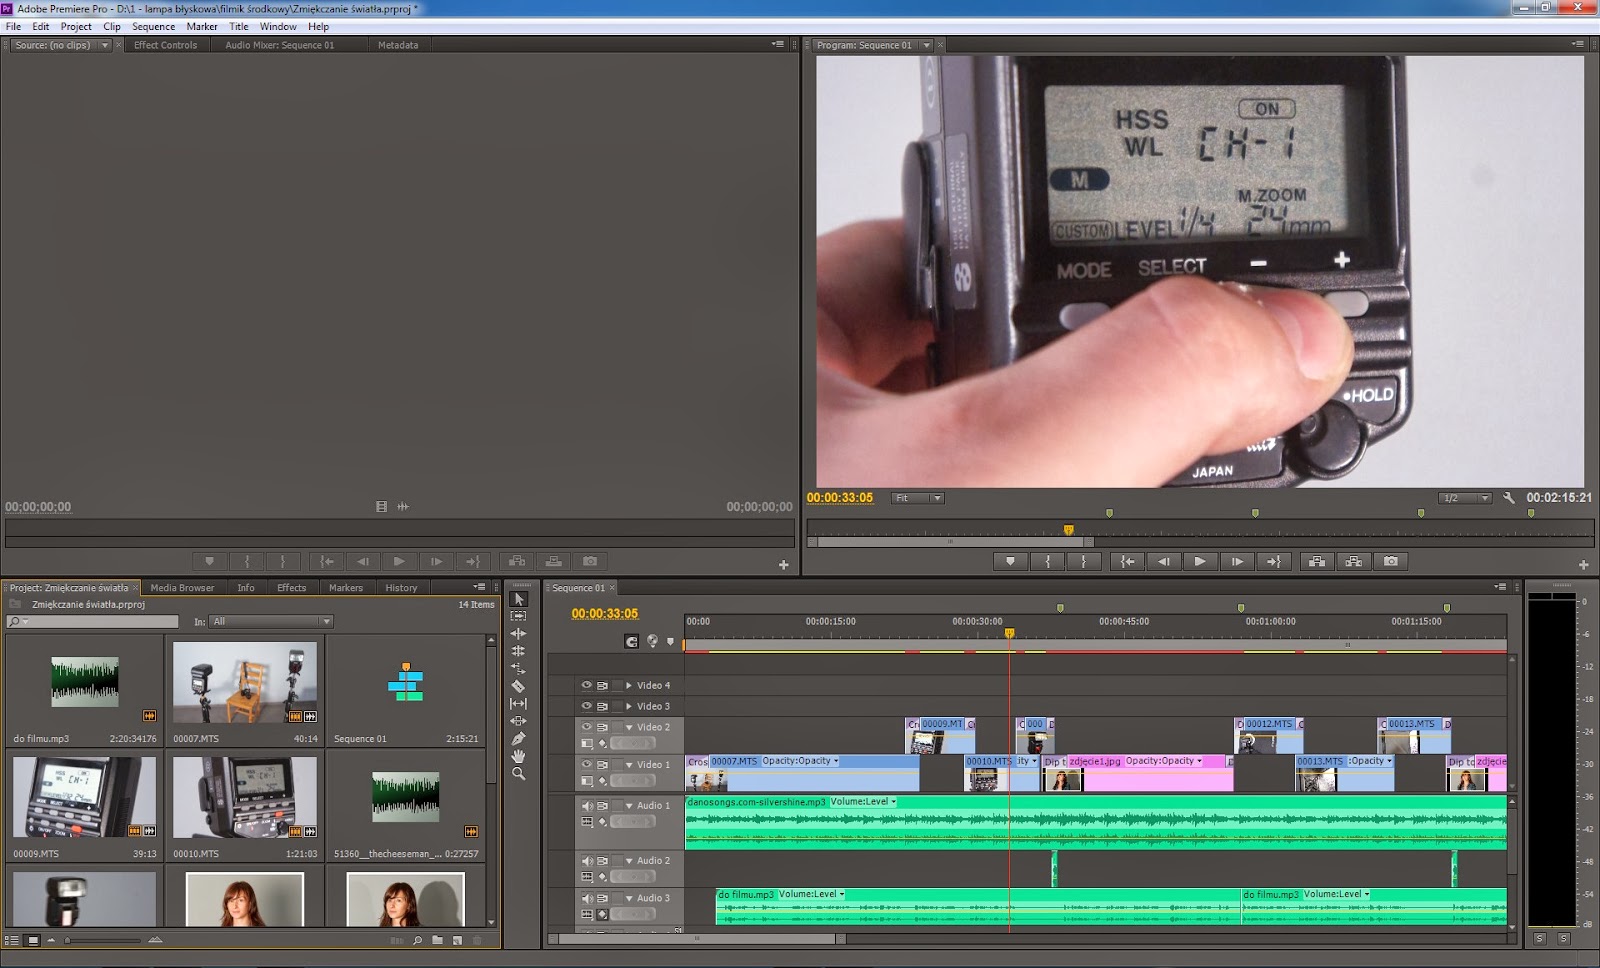The width and height of the screenshot is (1600, 968).
Task: Collapse the Video 1 track
Action: point(629,764)
